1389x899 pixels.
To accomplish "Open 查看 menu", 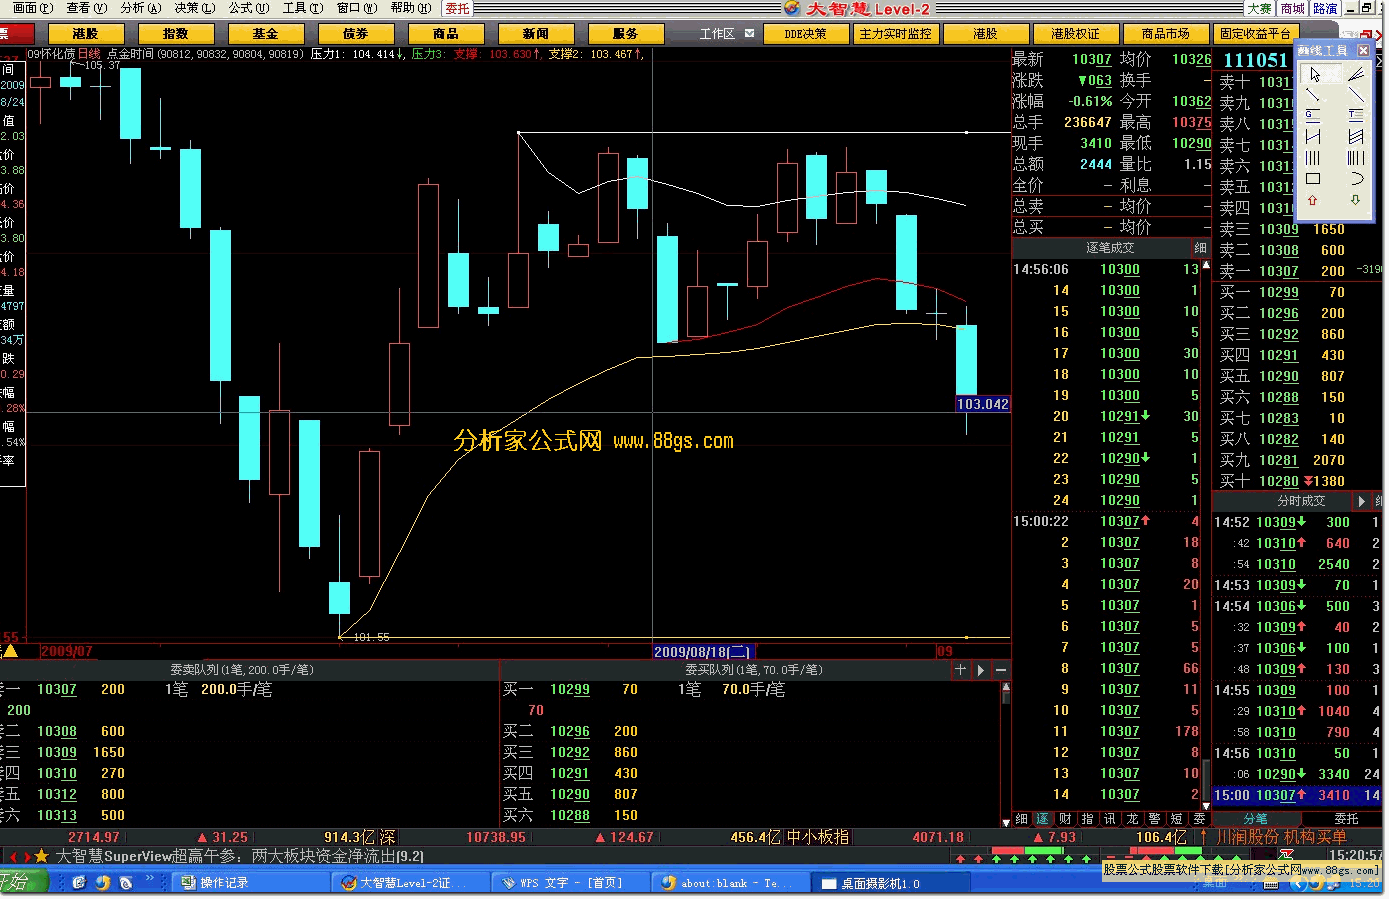I will pos(86,8).
